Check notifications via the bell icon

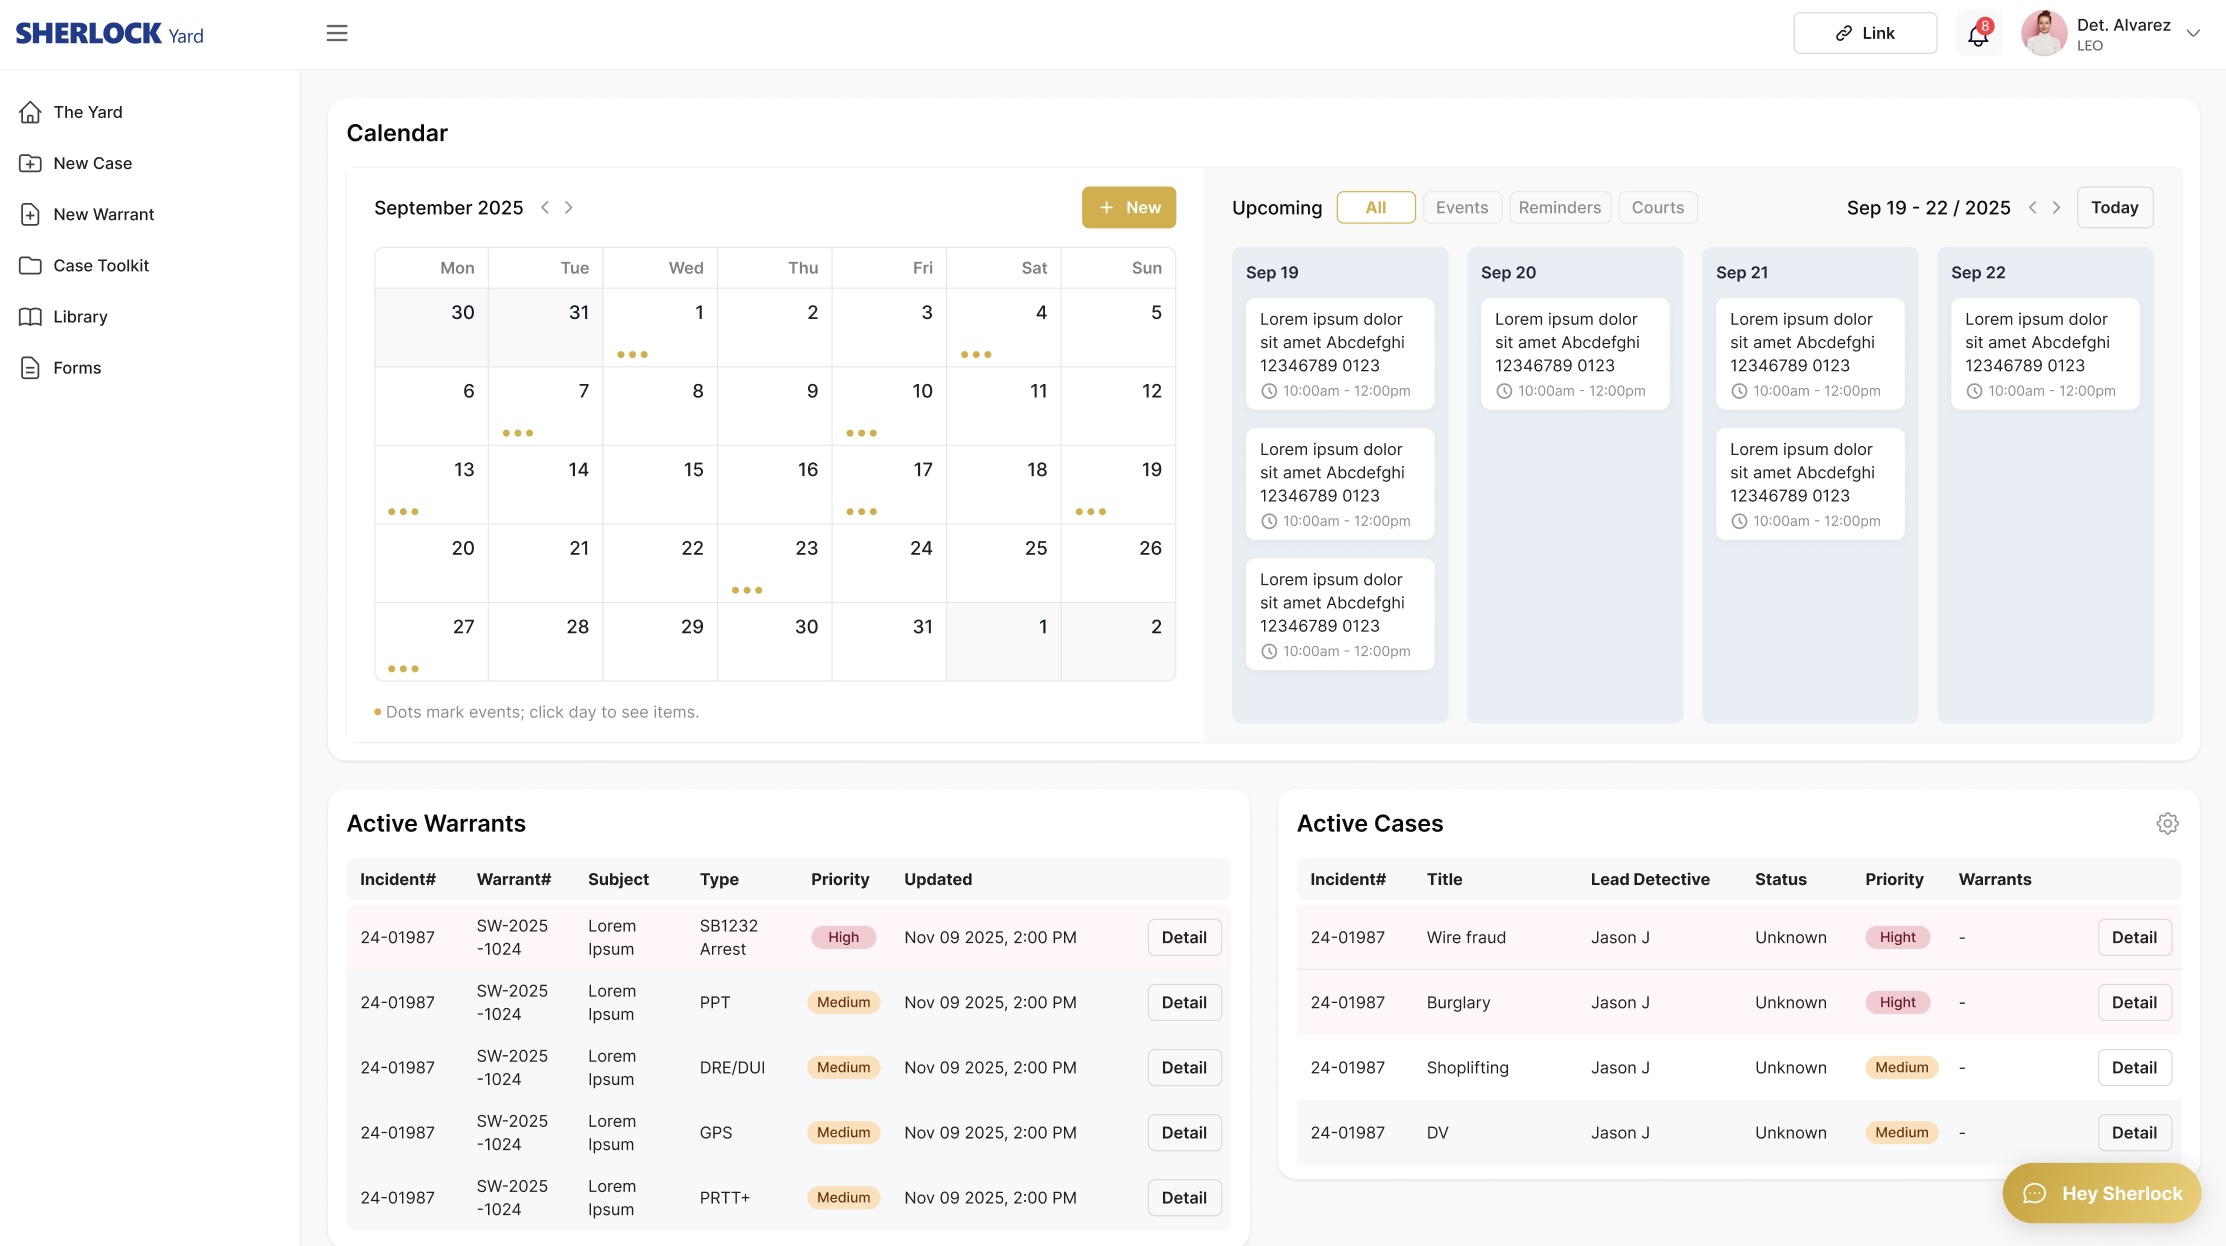[x=1978, y=33]
